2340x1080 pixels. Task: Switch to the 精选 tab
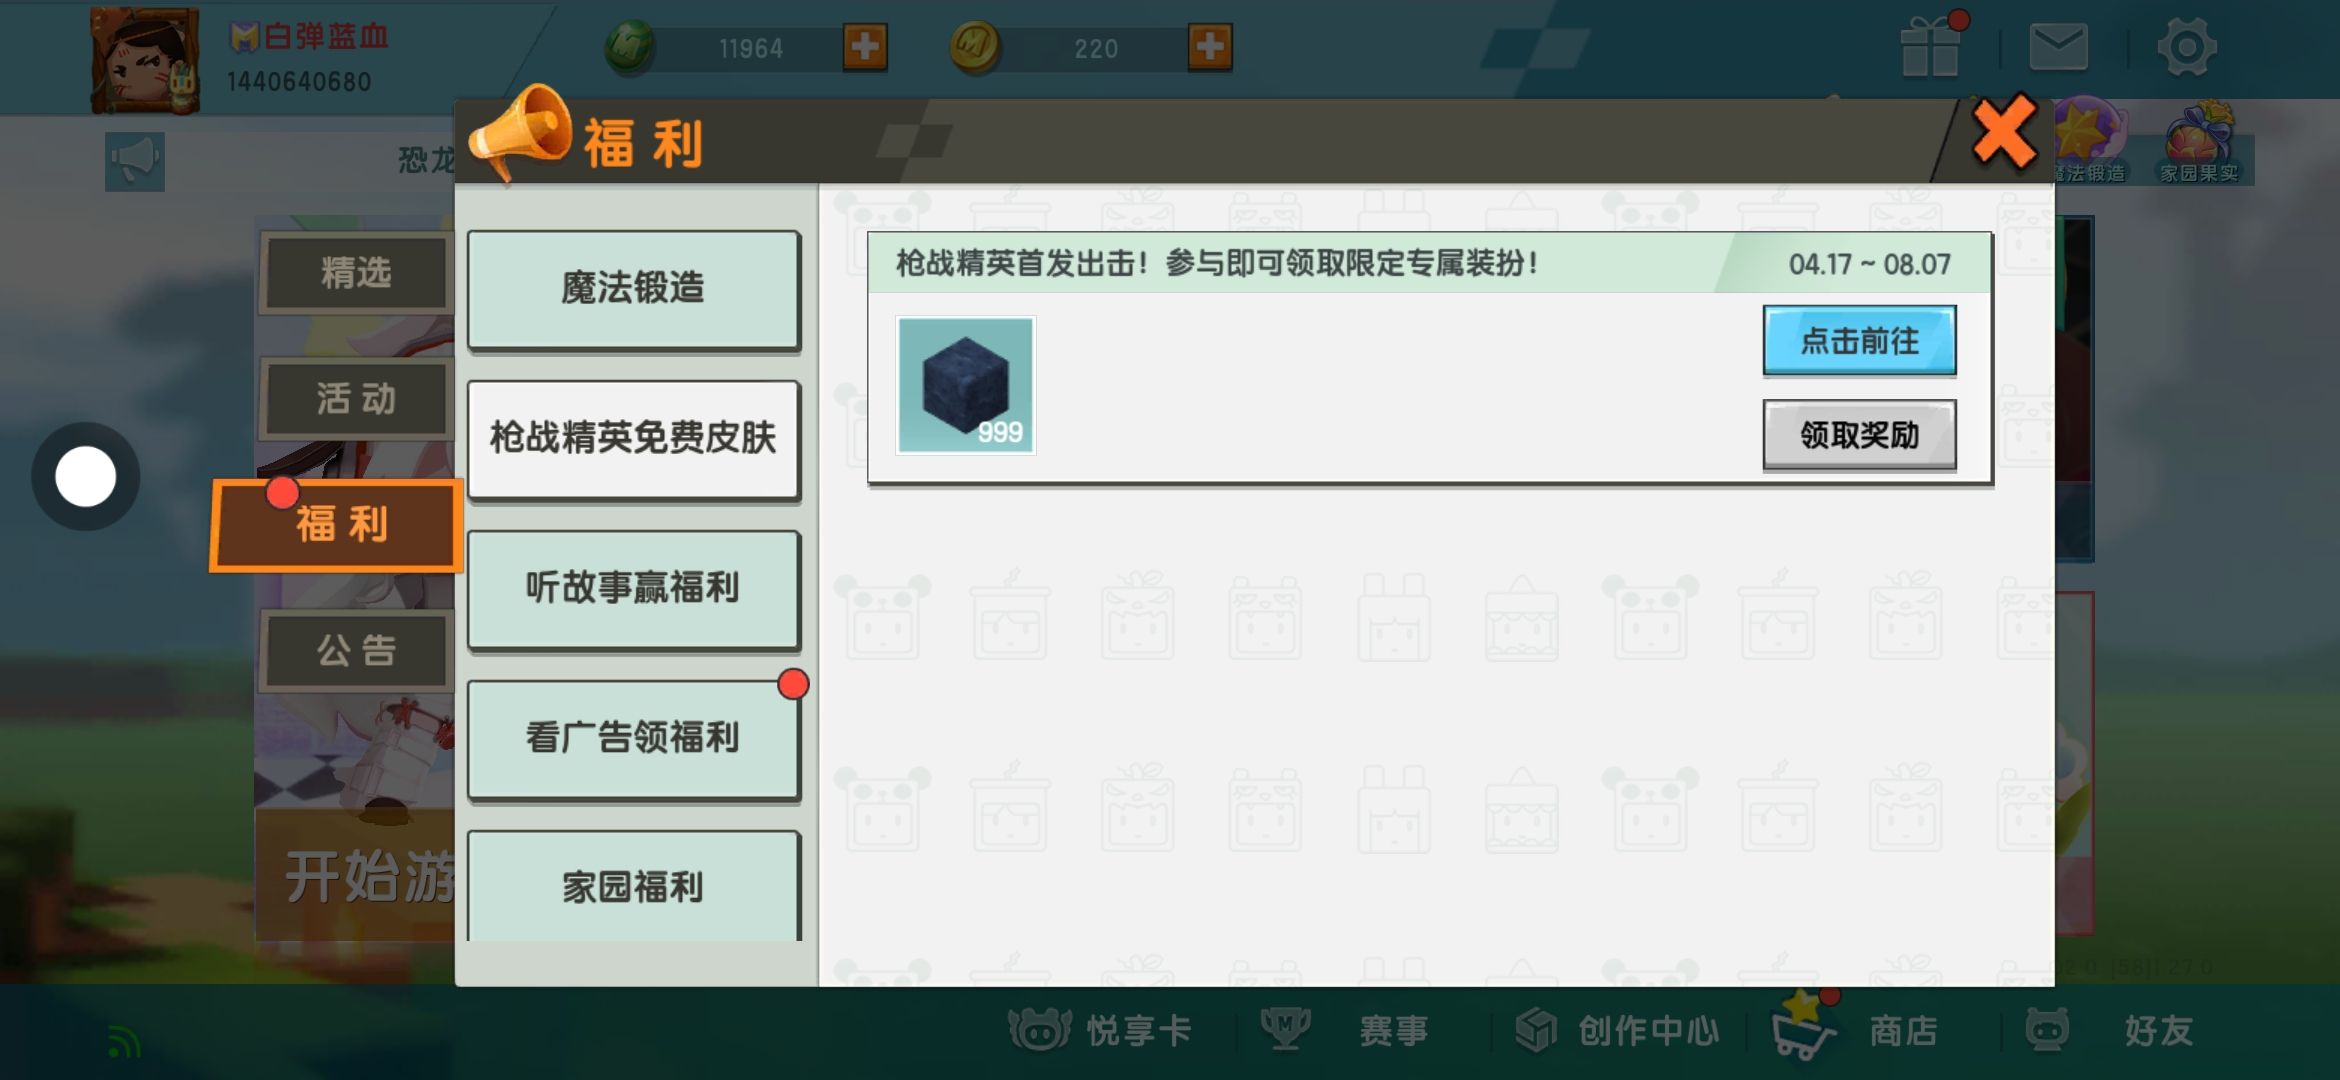tap(356, 272)
